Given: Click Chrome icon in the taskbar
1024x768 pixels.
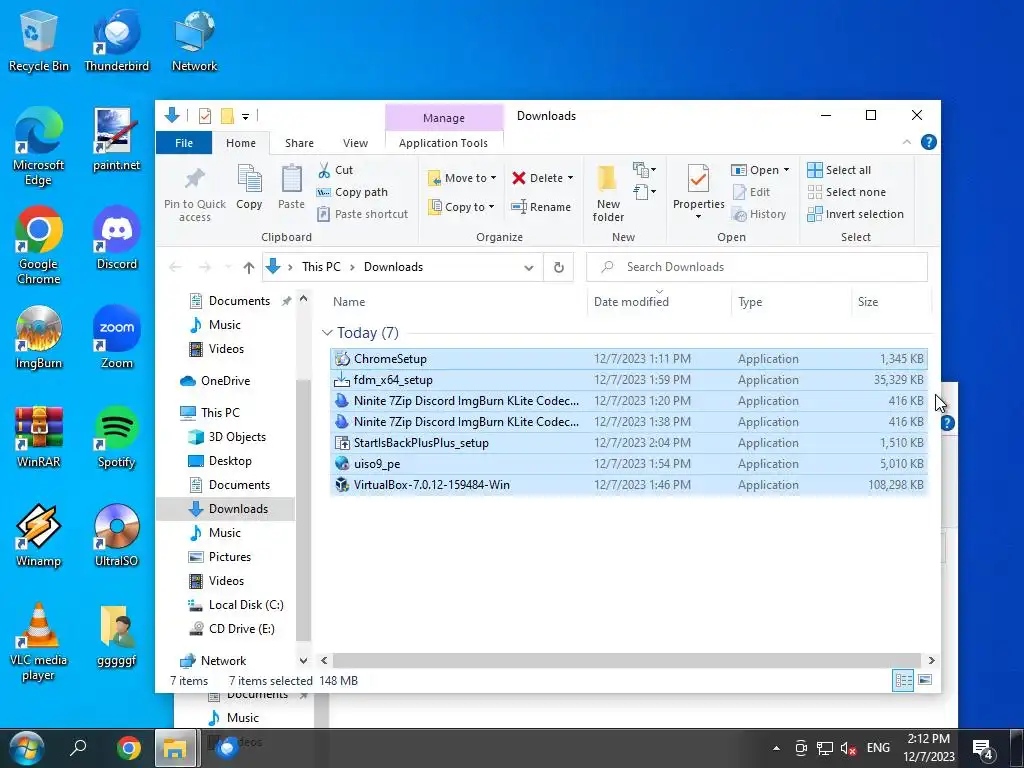Looking at the screenshot, I should [129, 748].
